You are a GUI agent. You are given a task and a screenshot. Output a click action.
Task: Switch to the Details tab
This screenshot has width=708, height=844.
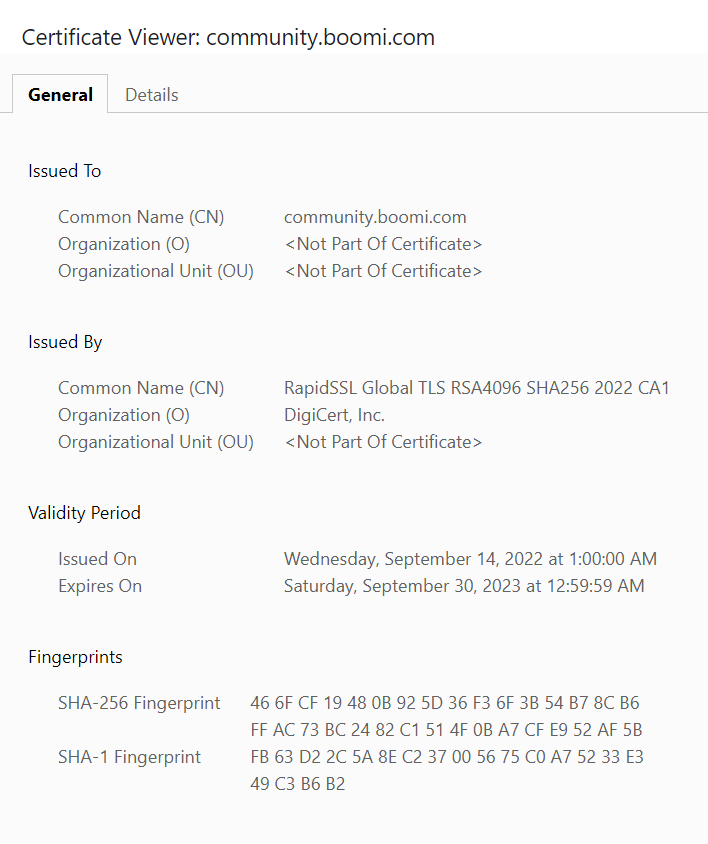pyautogui.click(x=151, y=94)
